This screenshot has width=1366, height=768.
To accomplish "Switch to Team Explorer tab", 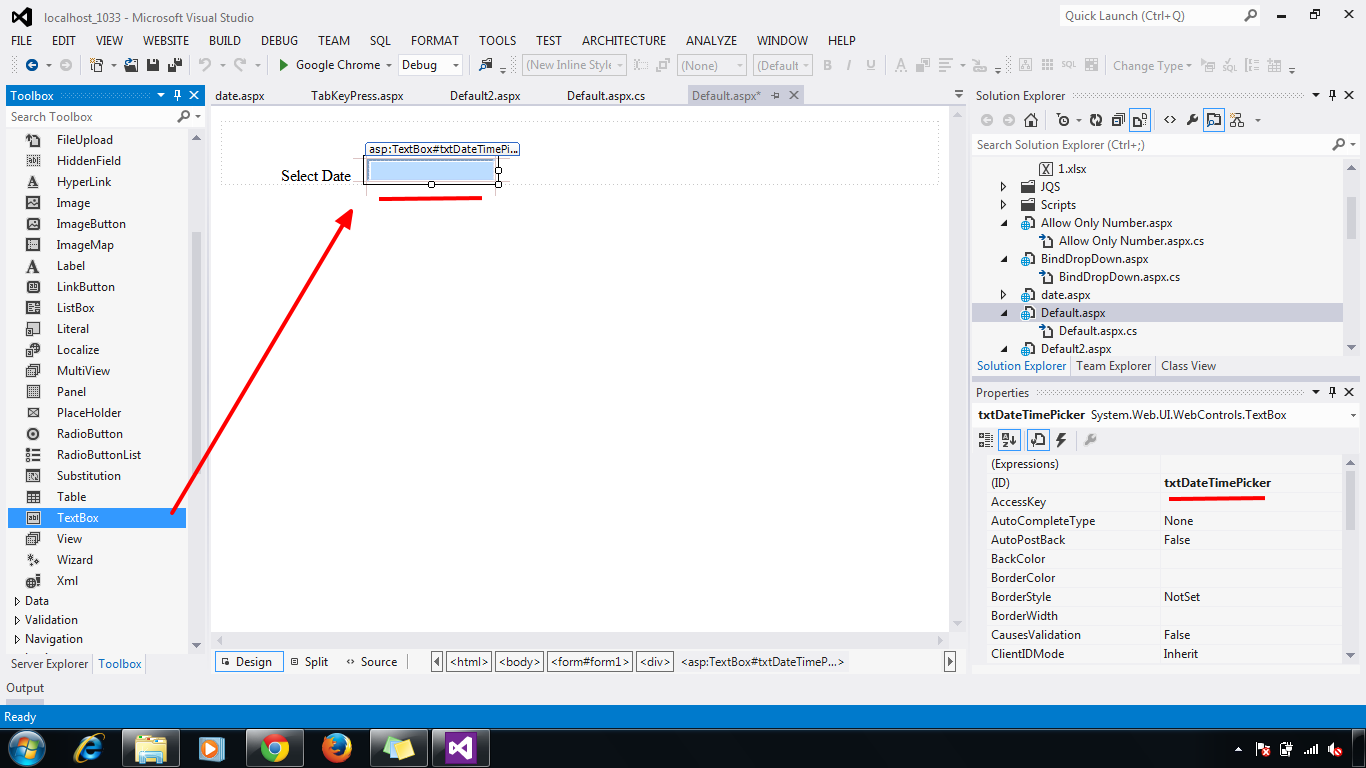I will (1114, 366).
